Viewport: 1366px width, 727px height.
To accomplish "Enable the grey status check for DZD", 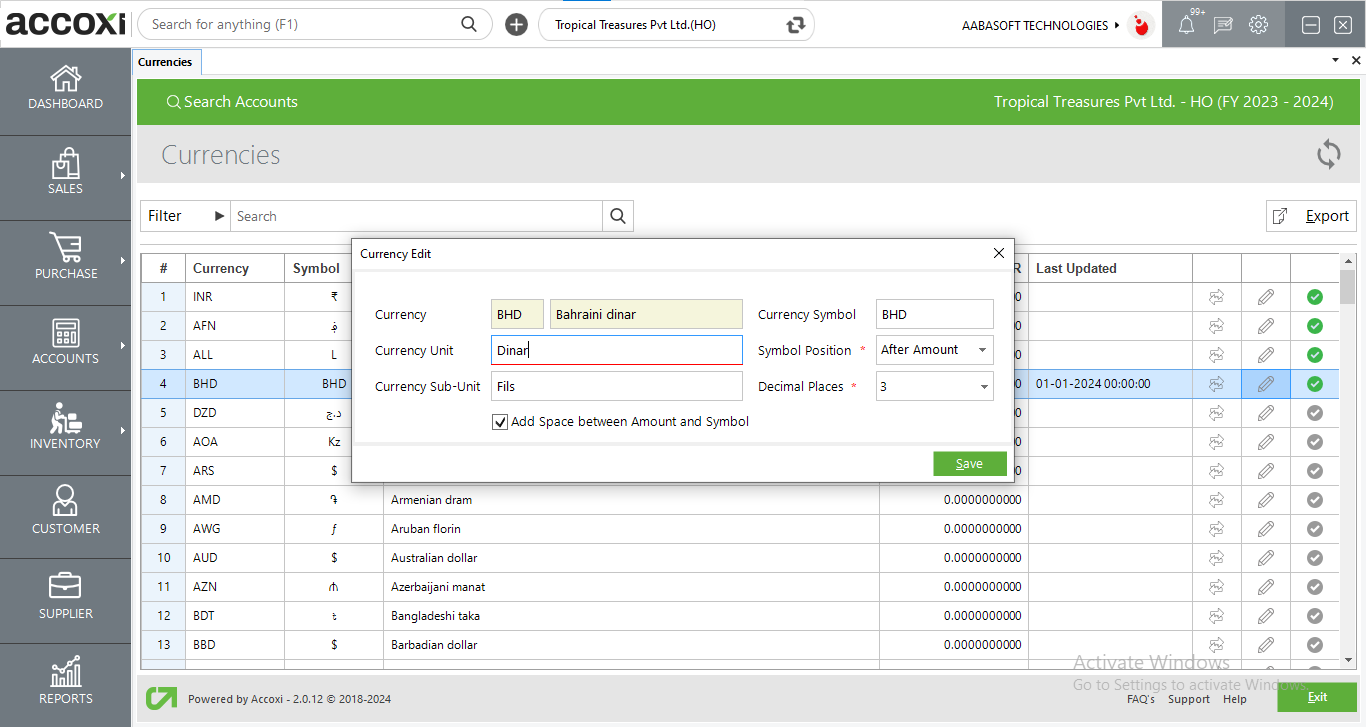I will pyautogui.click(x=1314, y=413).
